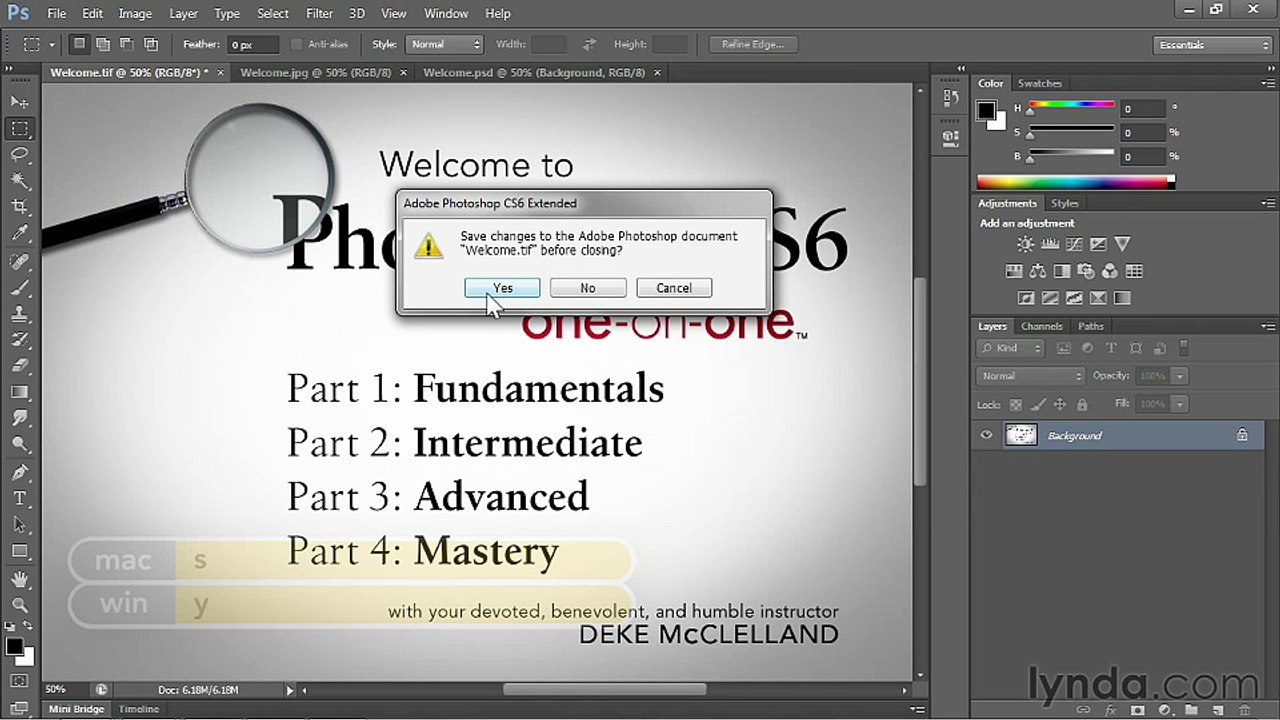Select the Eraser tool
1280x720 pixels.
pos(19,366)
